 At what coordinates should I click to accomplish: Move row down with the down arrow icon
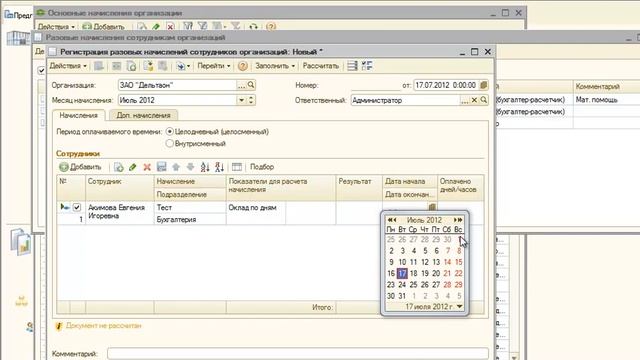click(x=190, y=167)
